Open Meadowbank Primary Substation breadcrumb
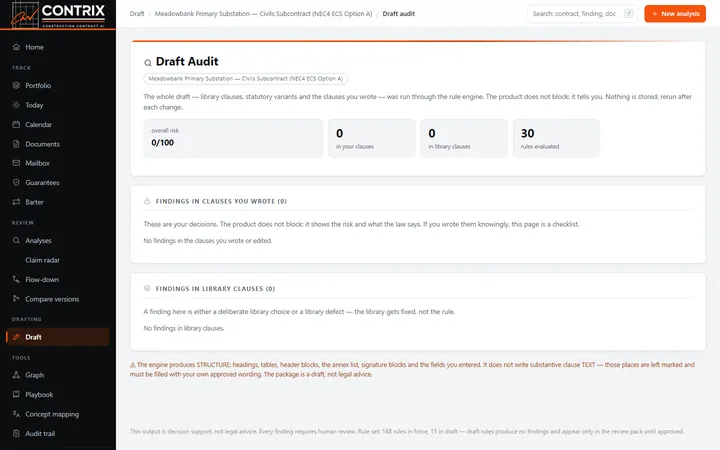 coord(263,14)
